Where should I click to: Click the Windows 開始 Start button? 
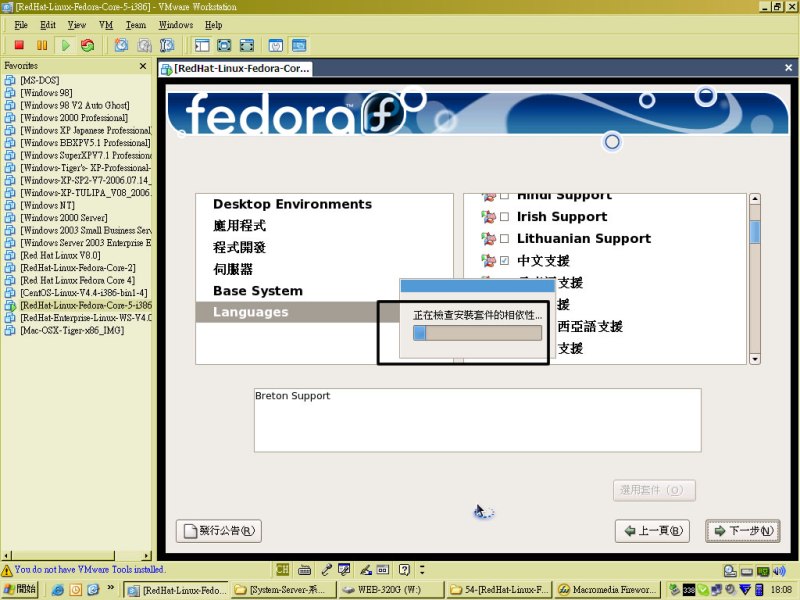[20, 589]
